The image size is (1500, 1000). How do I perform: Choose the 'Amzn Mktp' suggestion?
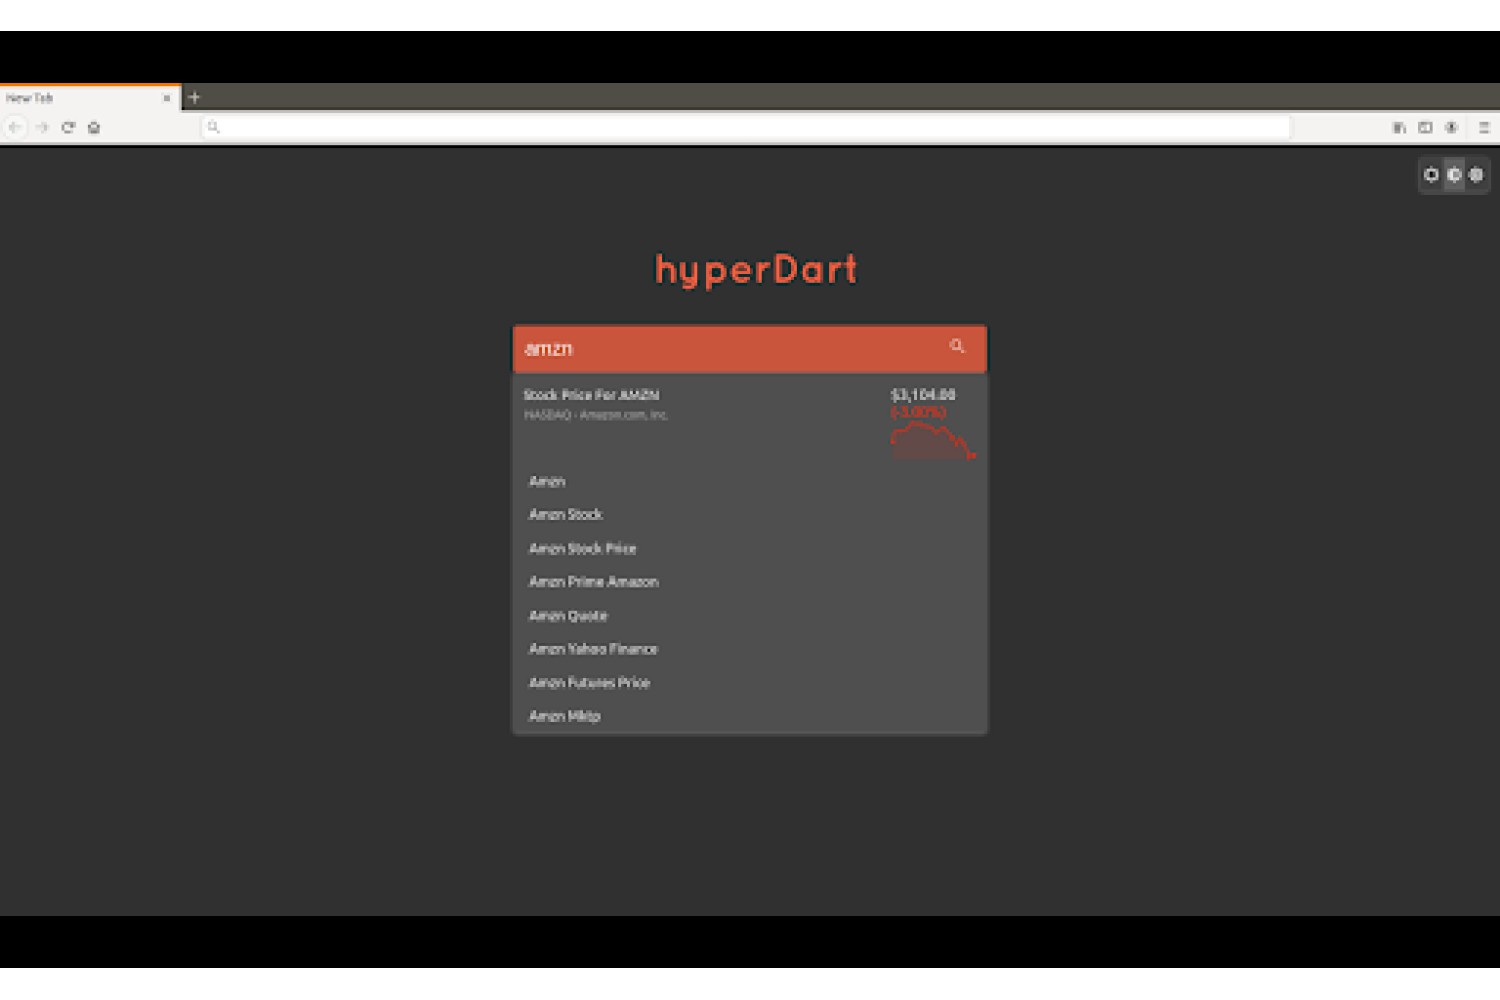(x=750, y=715)
